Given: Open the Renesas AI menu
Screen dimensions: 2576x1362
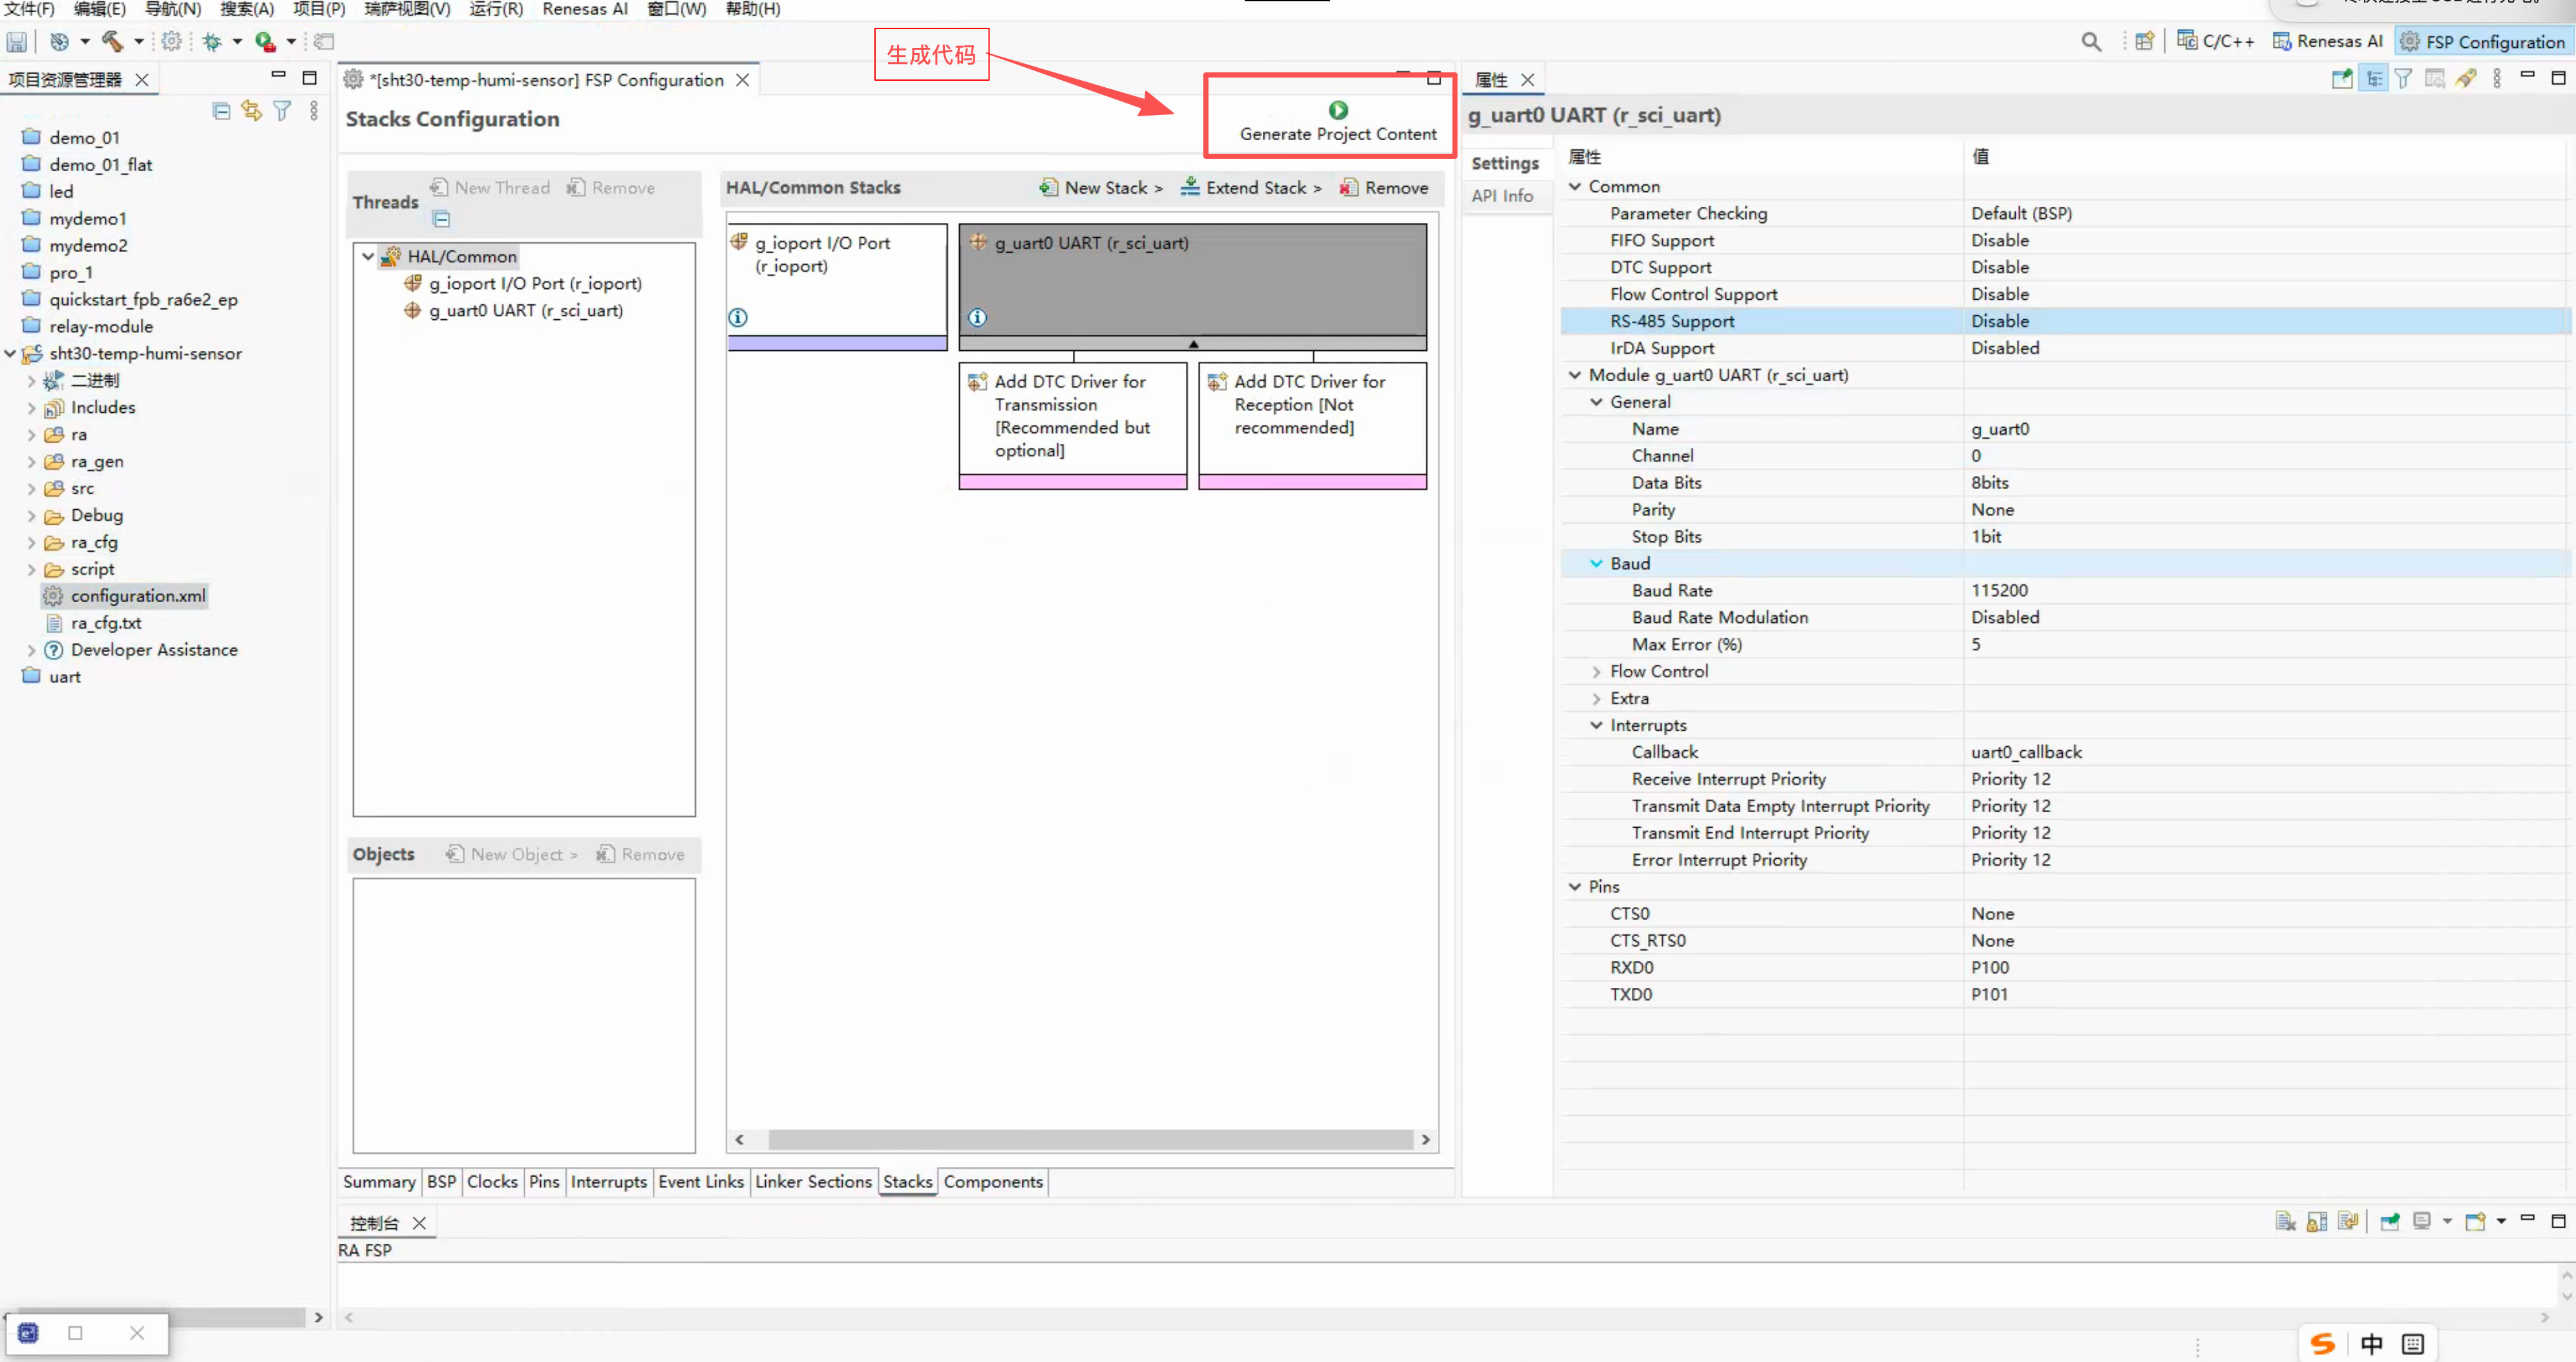Looking at the screenshot, I should (x=584, y=9).
